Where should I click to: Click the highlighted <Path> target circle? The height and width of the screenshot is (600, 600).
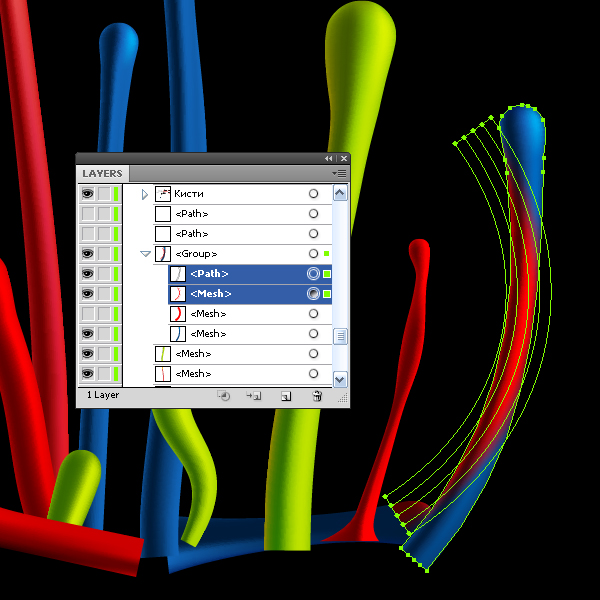(x=313, y=274)
